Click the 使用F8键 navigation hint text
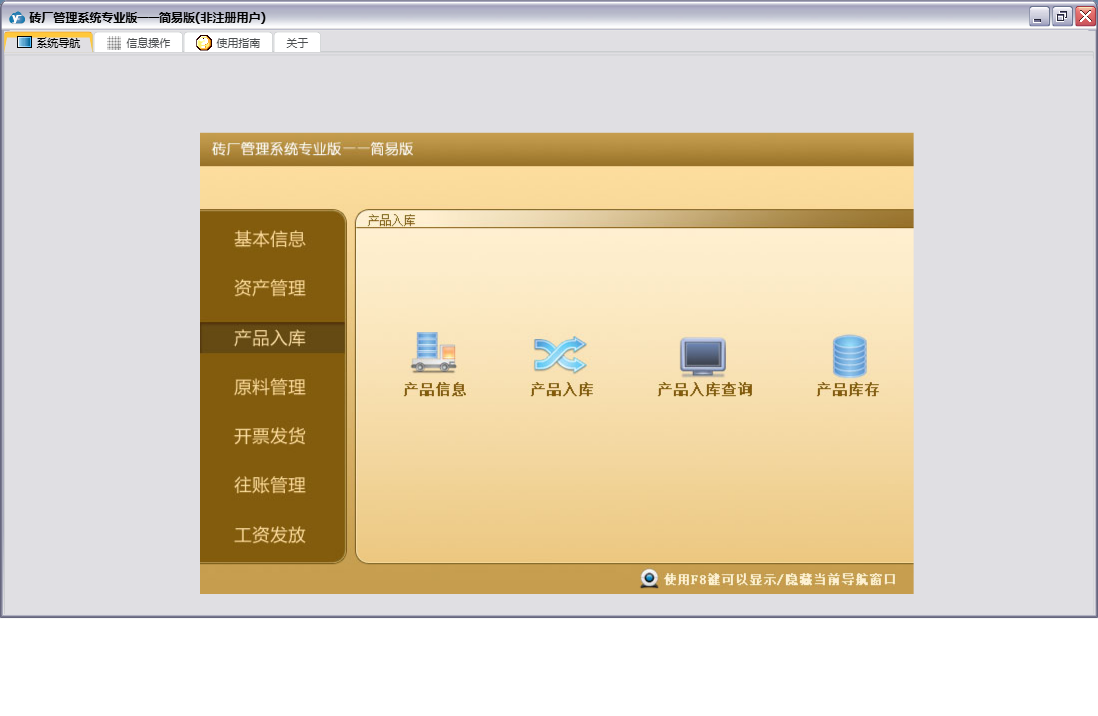The width and height of the screenshot is (1098, 716). click(x=780, y=579)
